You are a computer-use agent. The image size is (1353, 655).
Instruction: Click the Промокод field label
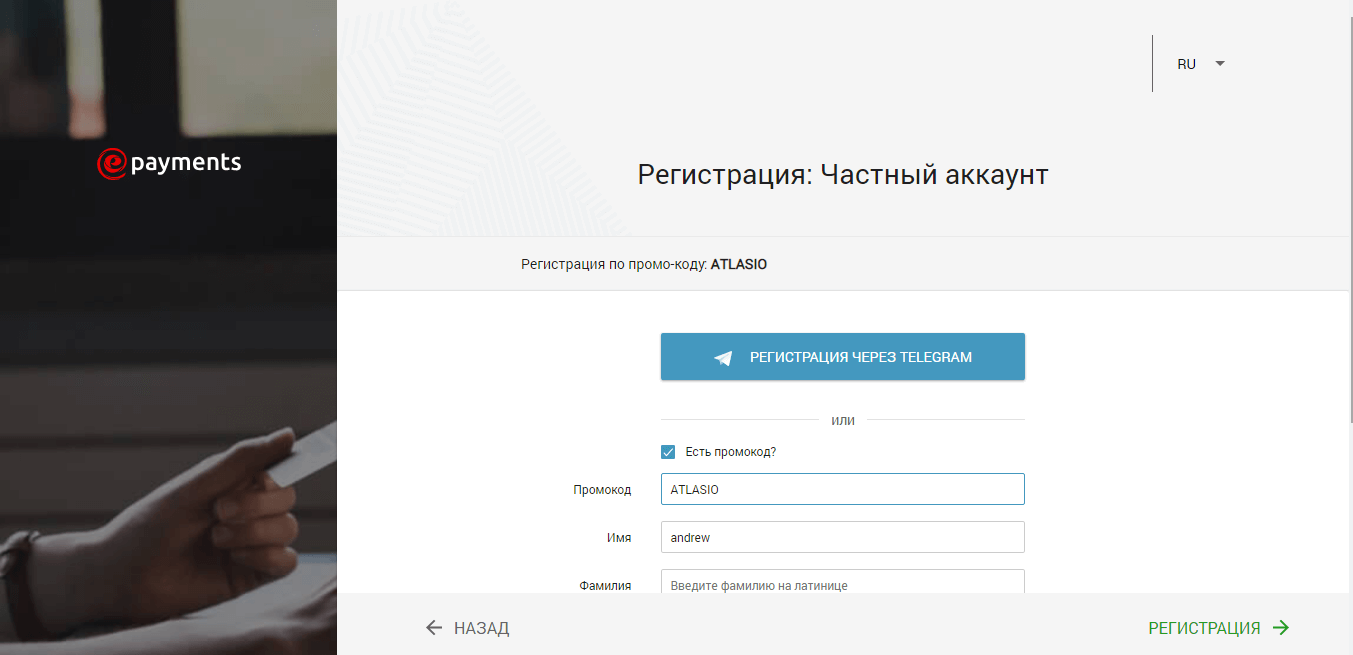(x=602, y=490)
